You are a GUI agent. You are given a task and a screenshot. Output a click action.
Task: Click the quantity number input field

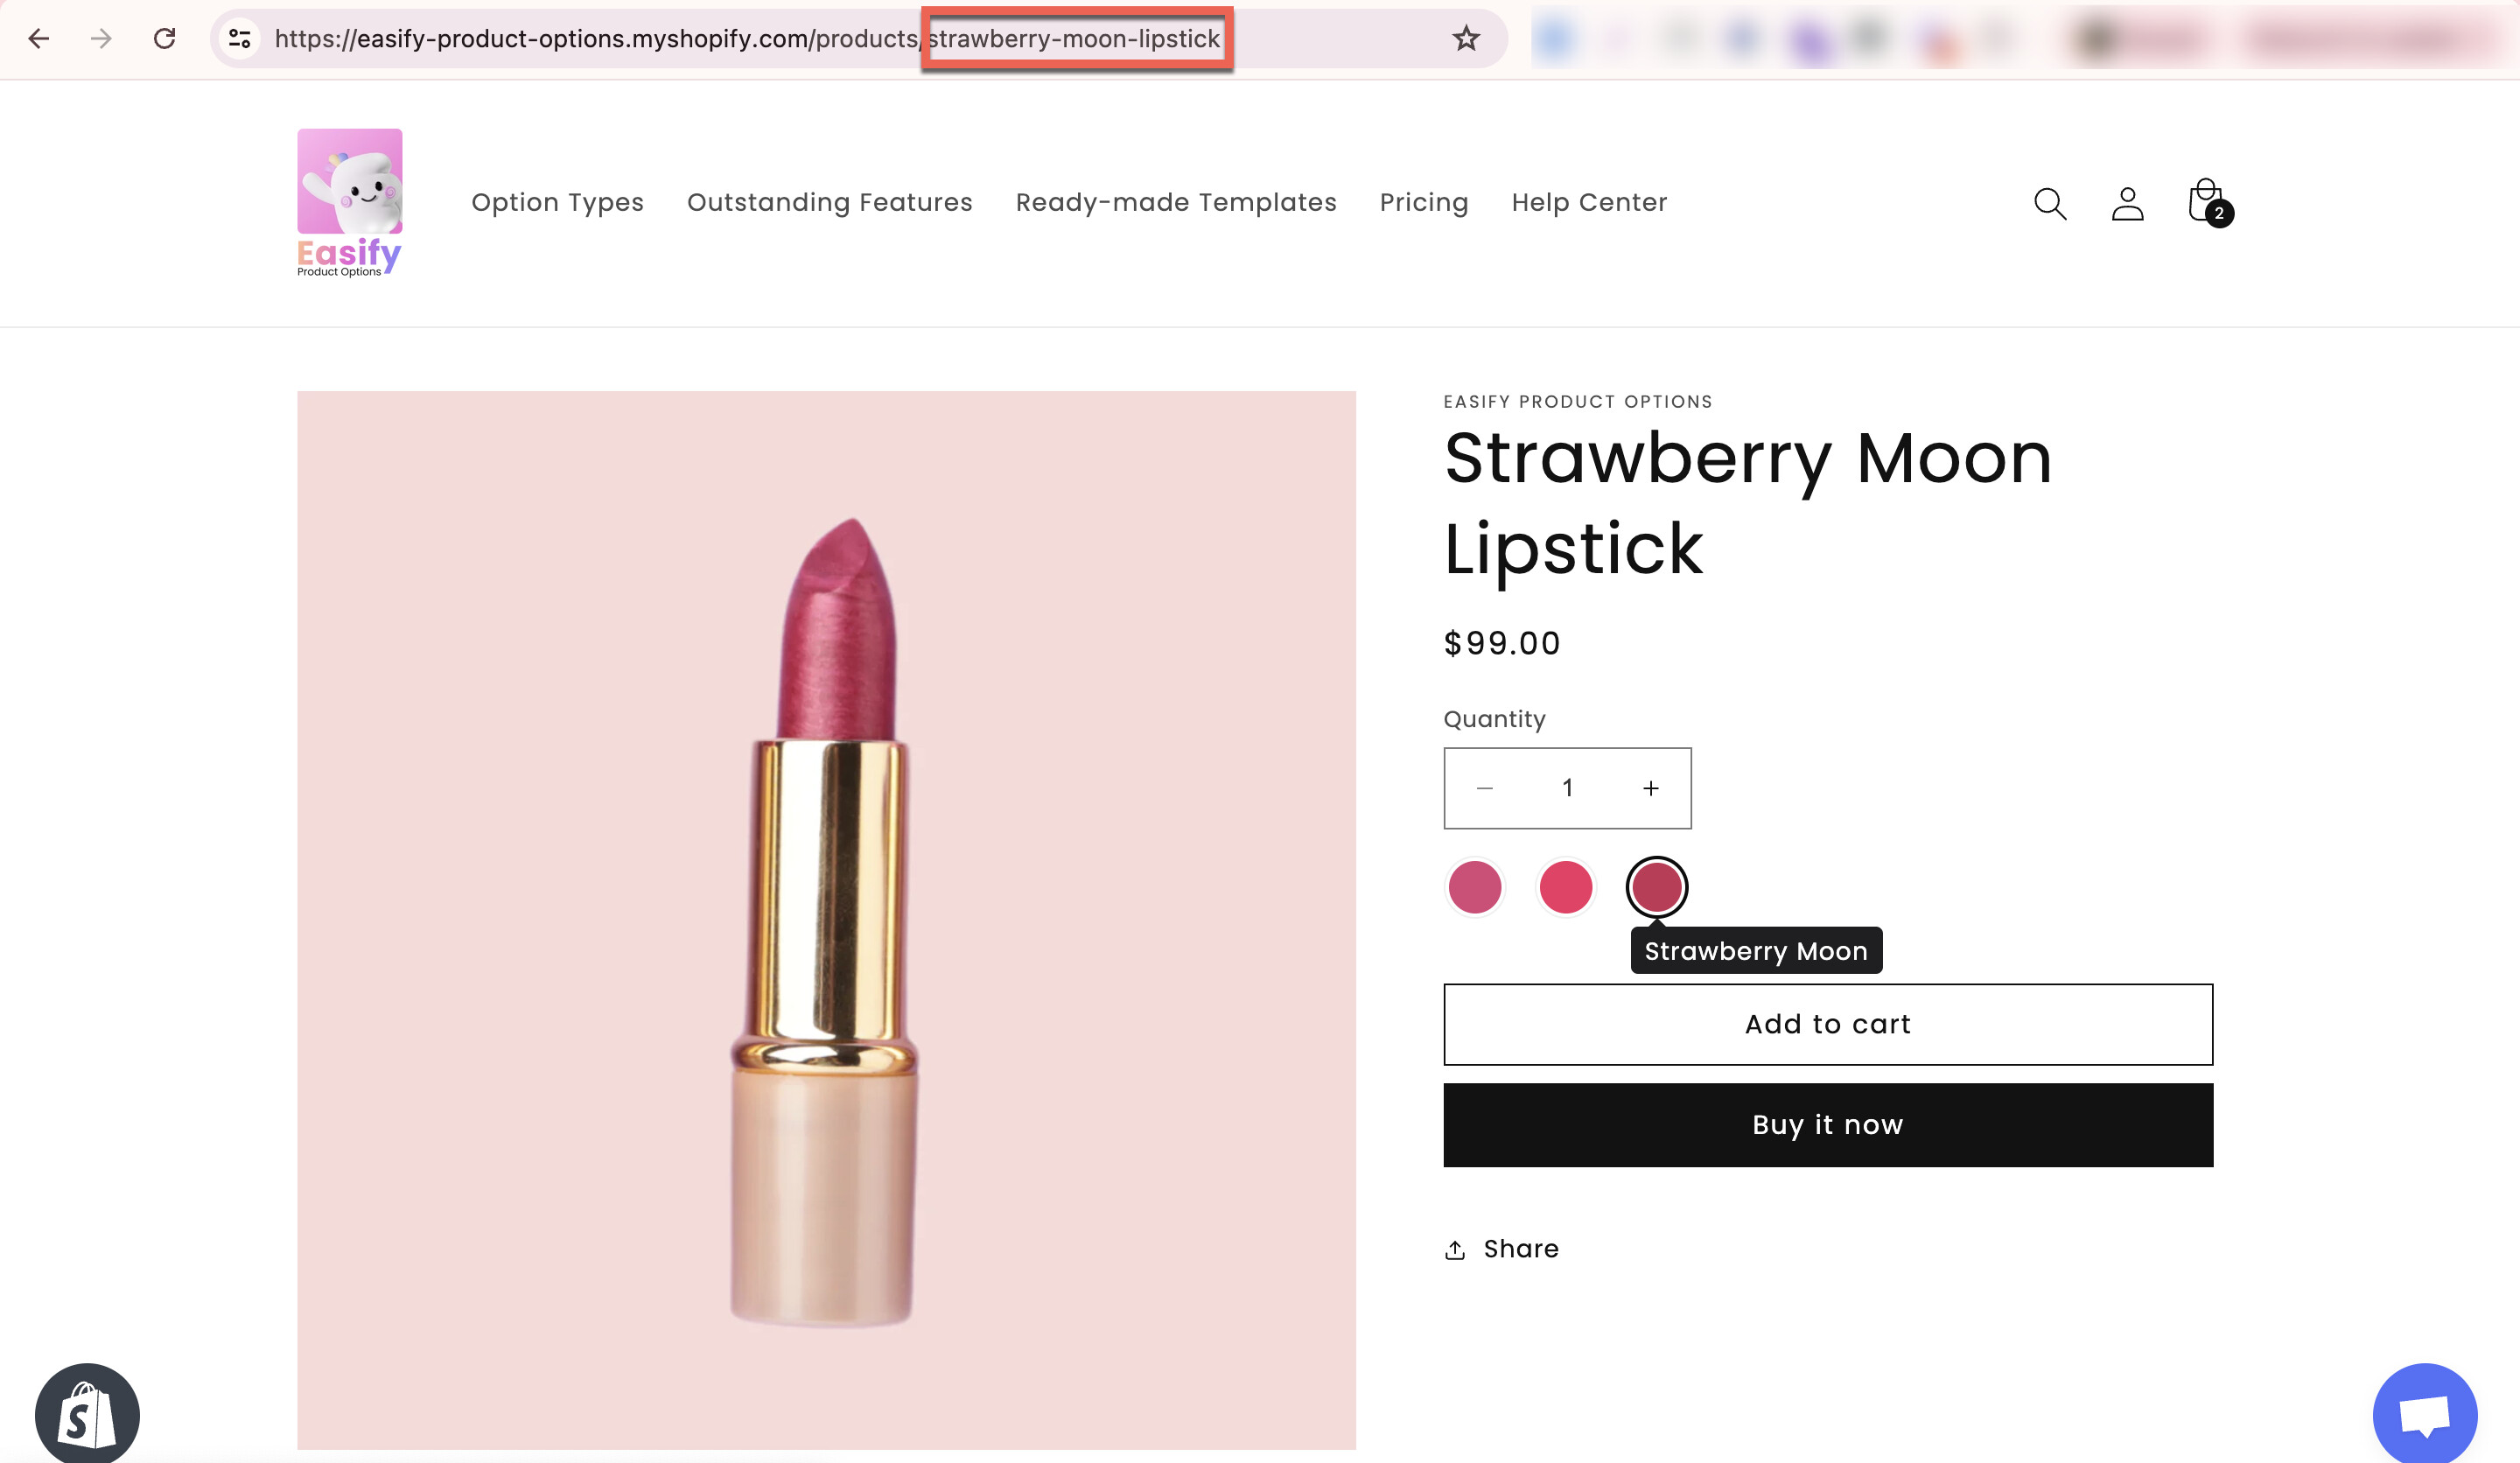point(1568,788)
